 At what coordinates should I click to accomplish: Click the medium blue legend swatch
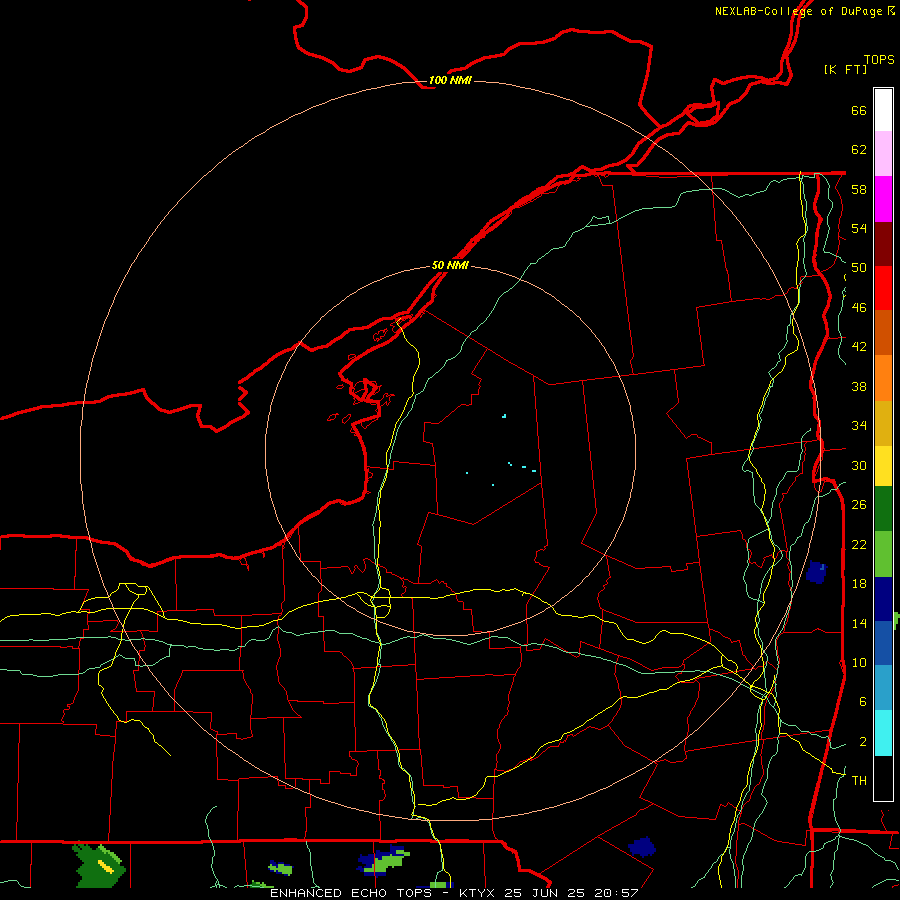(883, 643)
